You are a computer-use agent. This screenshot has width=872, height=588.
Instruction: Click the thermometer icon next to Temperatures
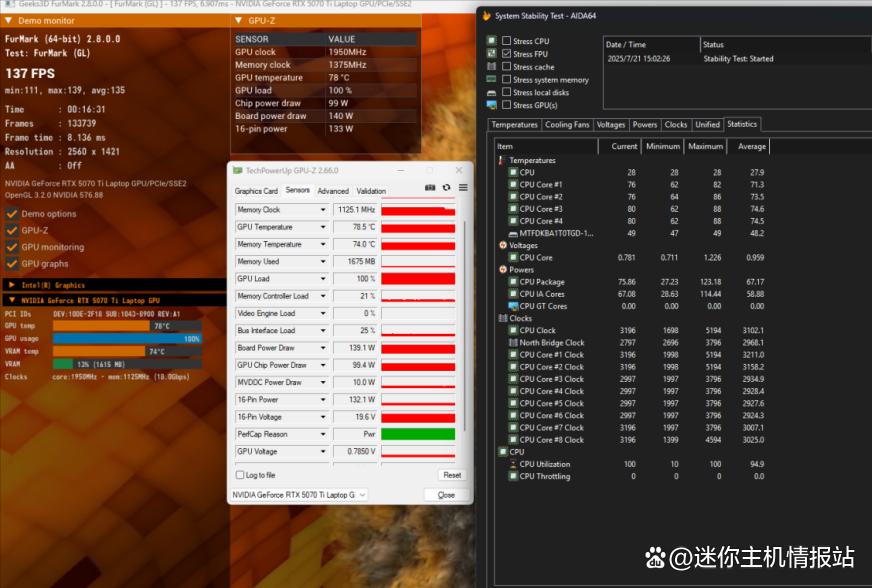502,160
